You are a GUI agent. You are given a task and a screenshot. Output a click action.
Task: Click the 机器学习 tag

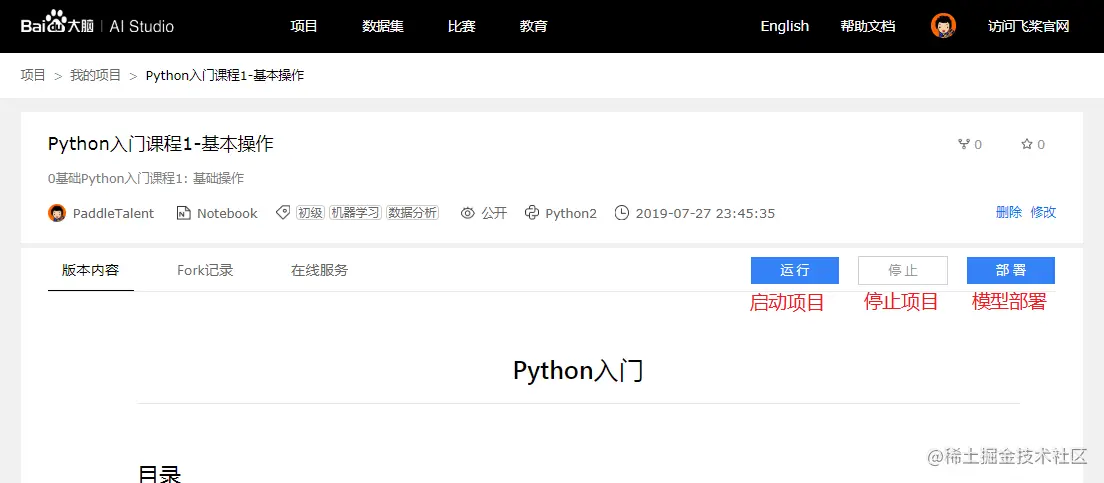pyautogui.click(x=356, y=213)
